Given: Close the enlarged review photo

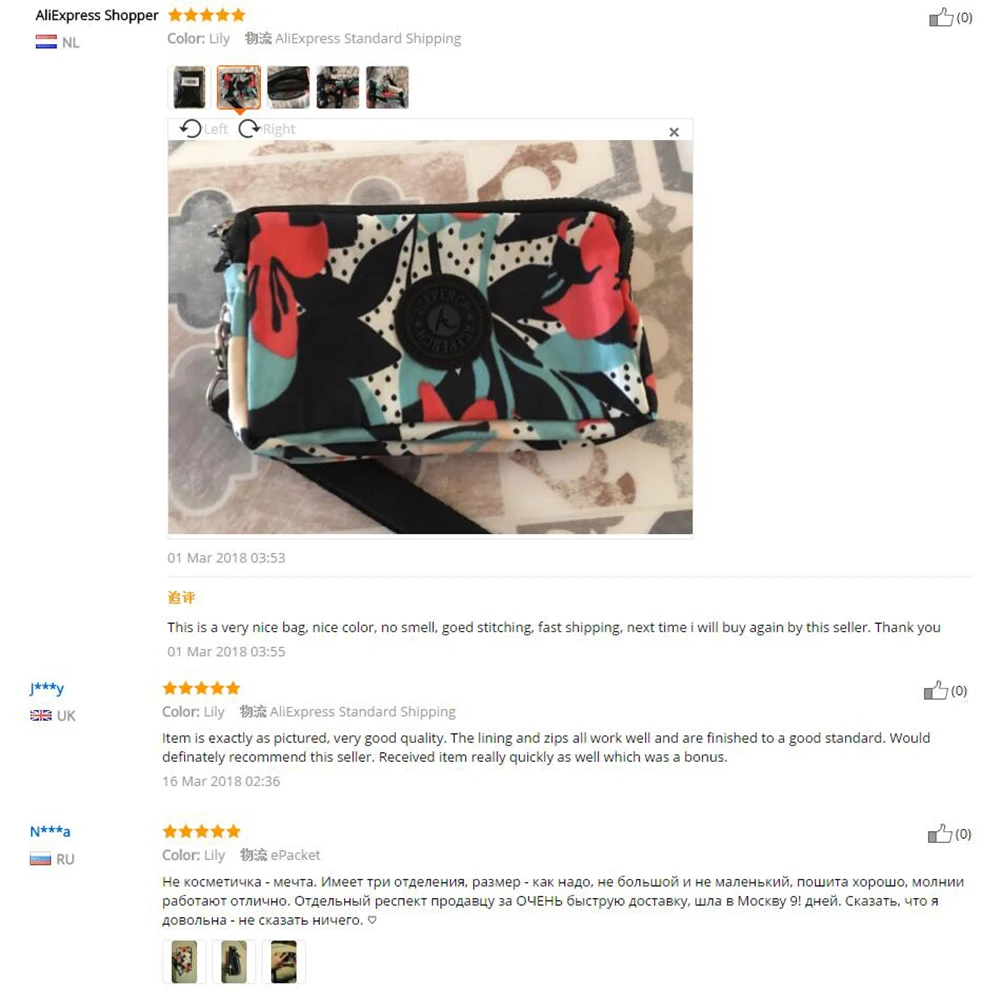Looking at the screenshot, I should pyautogui.click(x=674, y=132).
